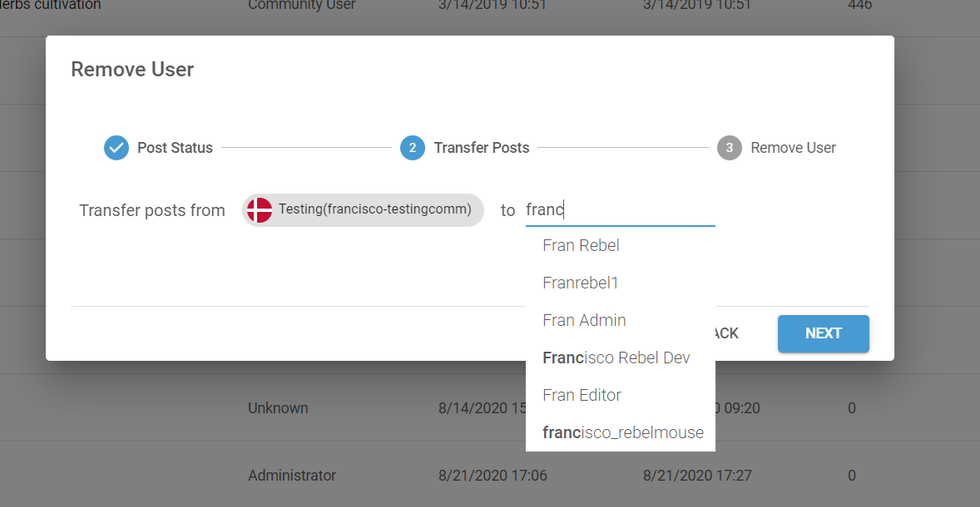The height and width of the screenshot is (507, 980).
Task: Click the step 2 Transfer Posts circle
Action: tap(412, 148)
